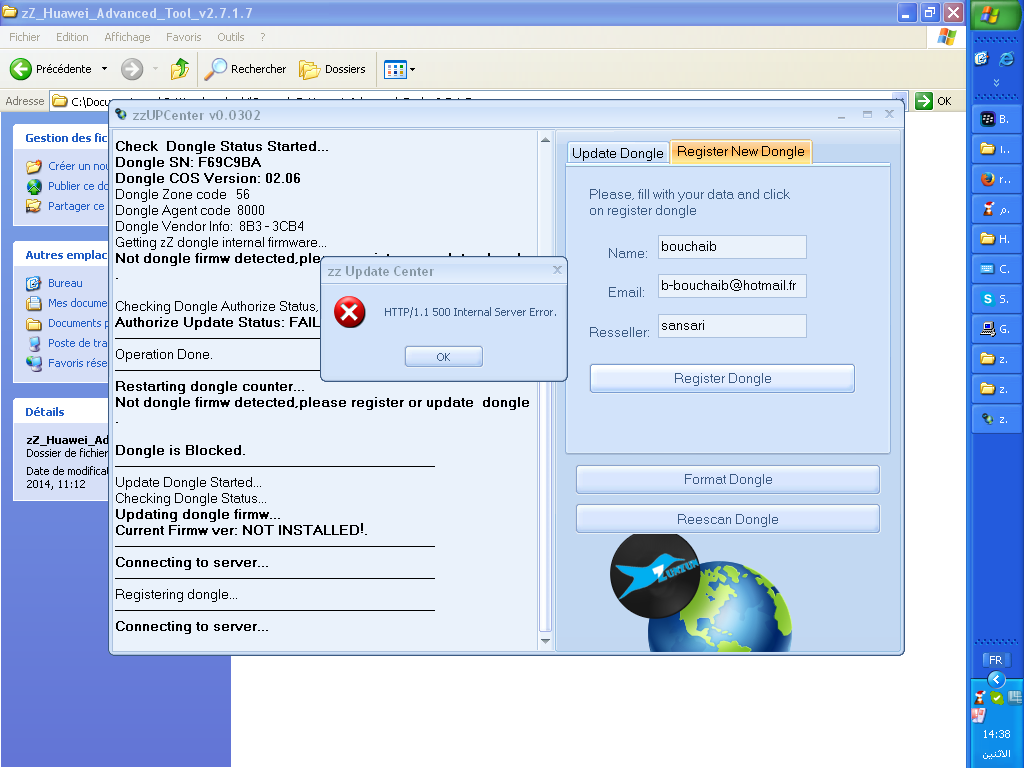Open the zzUPCenter taskbar item
The image size is (1024, 768).
coord(996,419)
